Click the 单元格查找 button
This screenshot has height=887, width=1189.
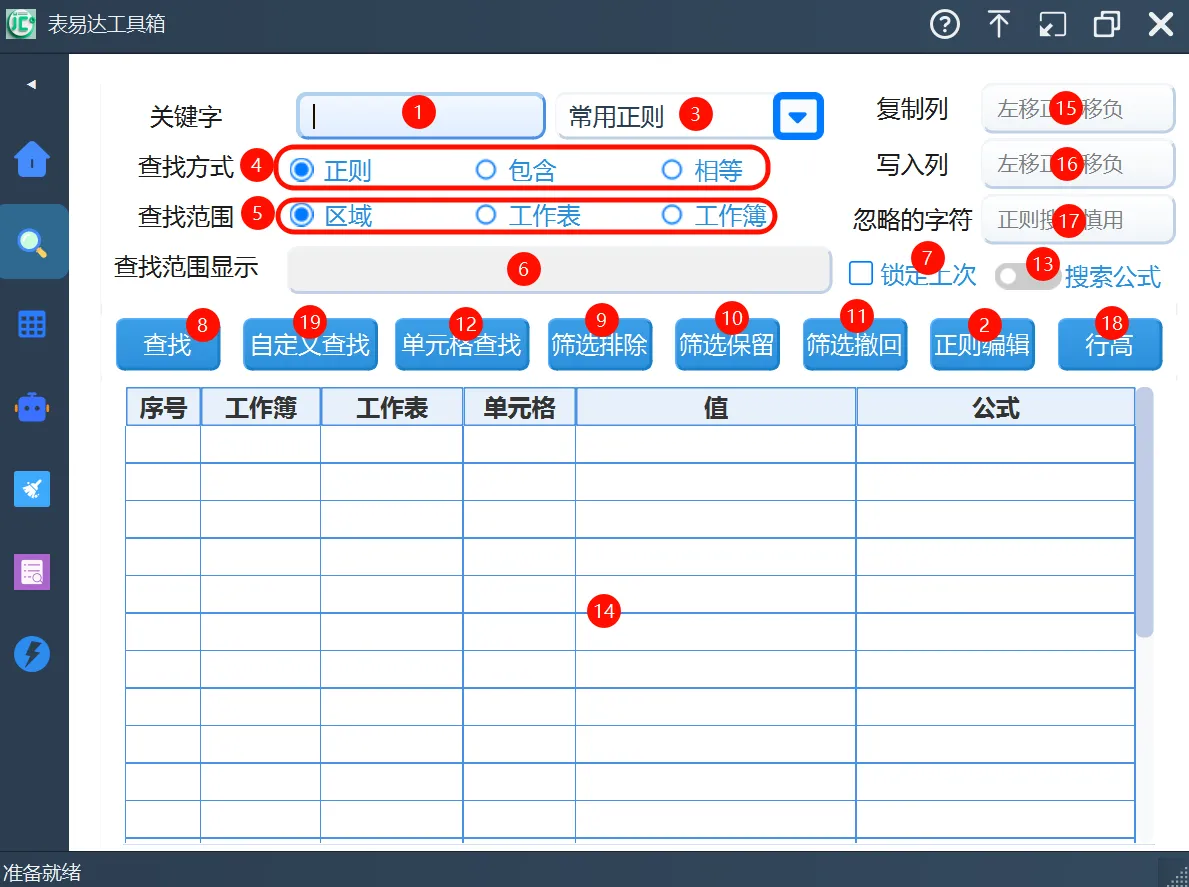click(462, 344)
